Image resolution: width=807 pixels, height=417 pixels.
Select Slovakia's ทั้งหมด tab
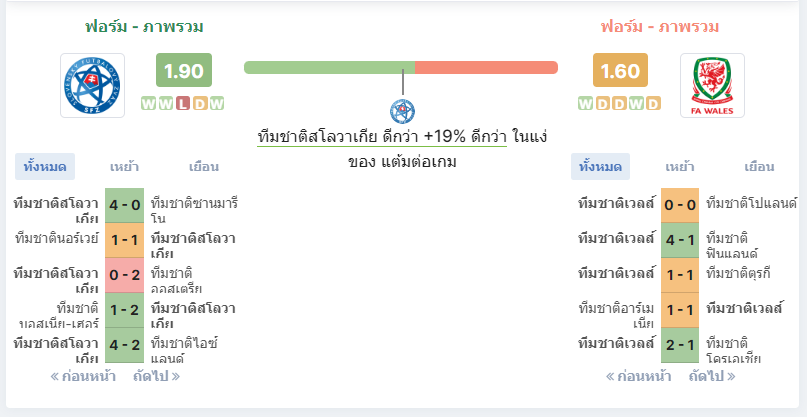45,167
